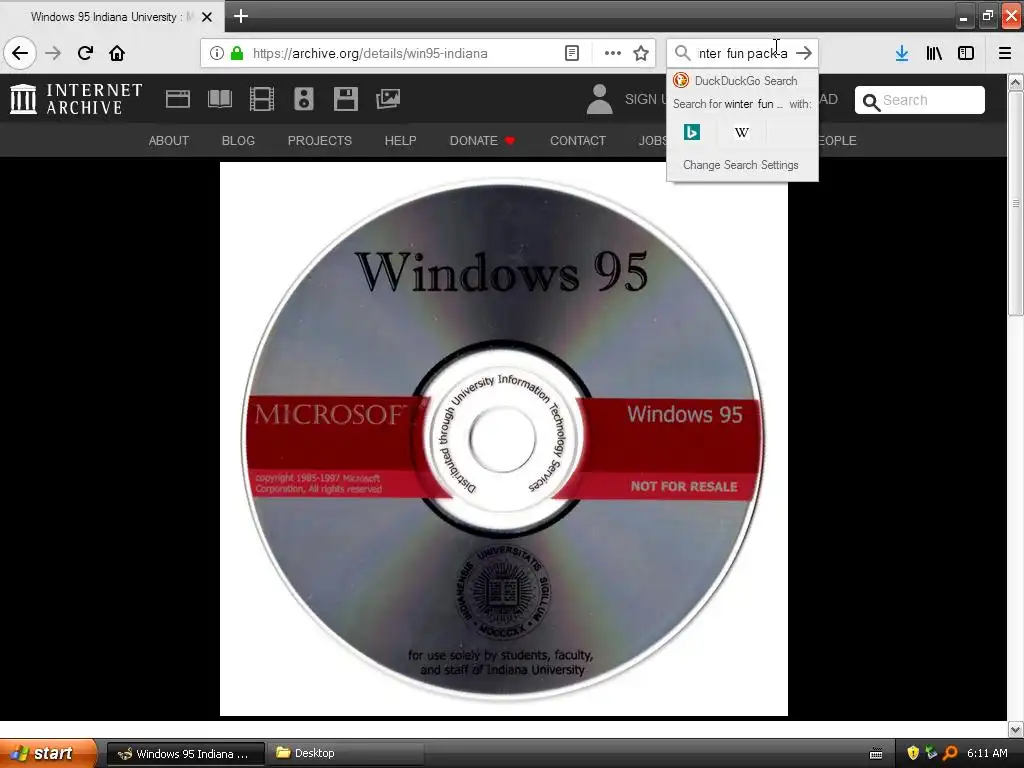This screenshot has width=1024, height=768.
Task: View the green padlock connection details
Action: (x=237, y=53)
